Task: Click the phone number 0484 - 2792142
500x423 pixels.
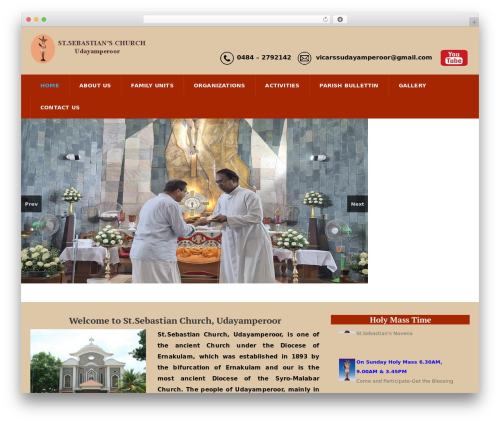Action: point(264,58)
